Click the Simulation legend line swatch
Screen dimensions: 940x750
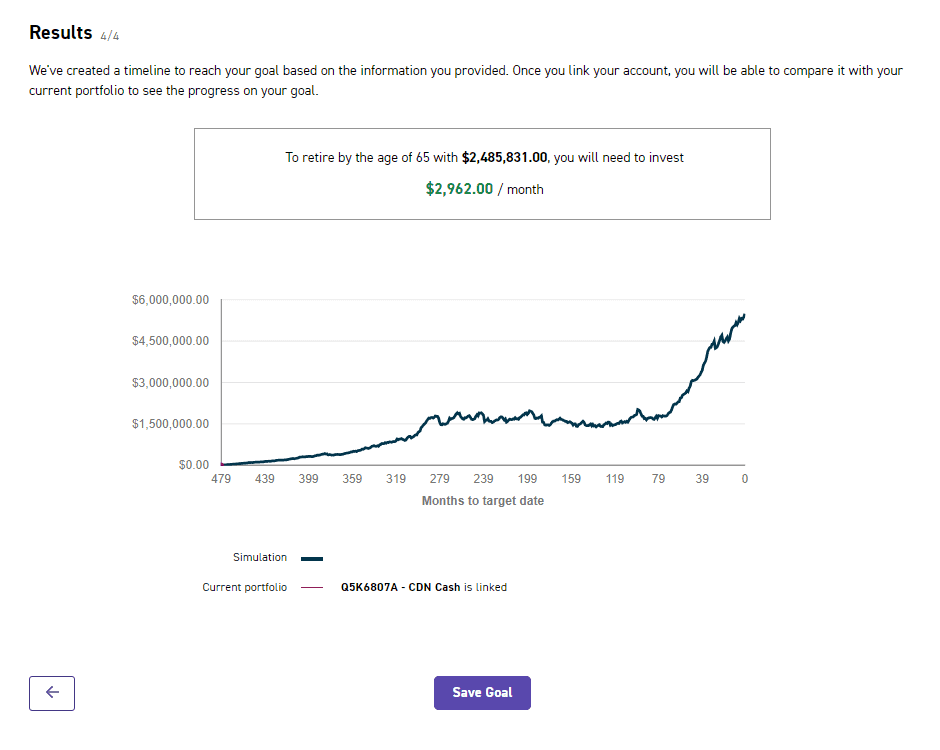click(x=312, y=558)
